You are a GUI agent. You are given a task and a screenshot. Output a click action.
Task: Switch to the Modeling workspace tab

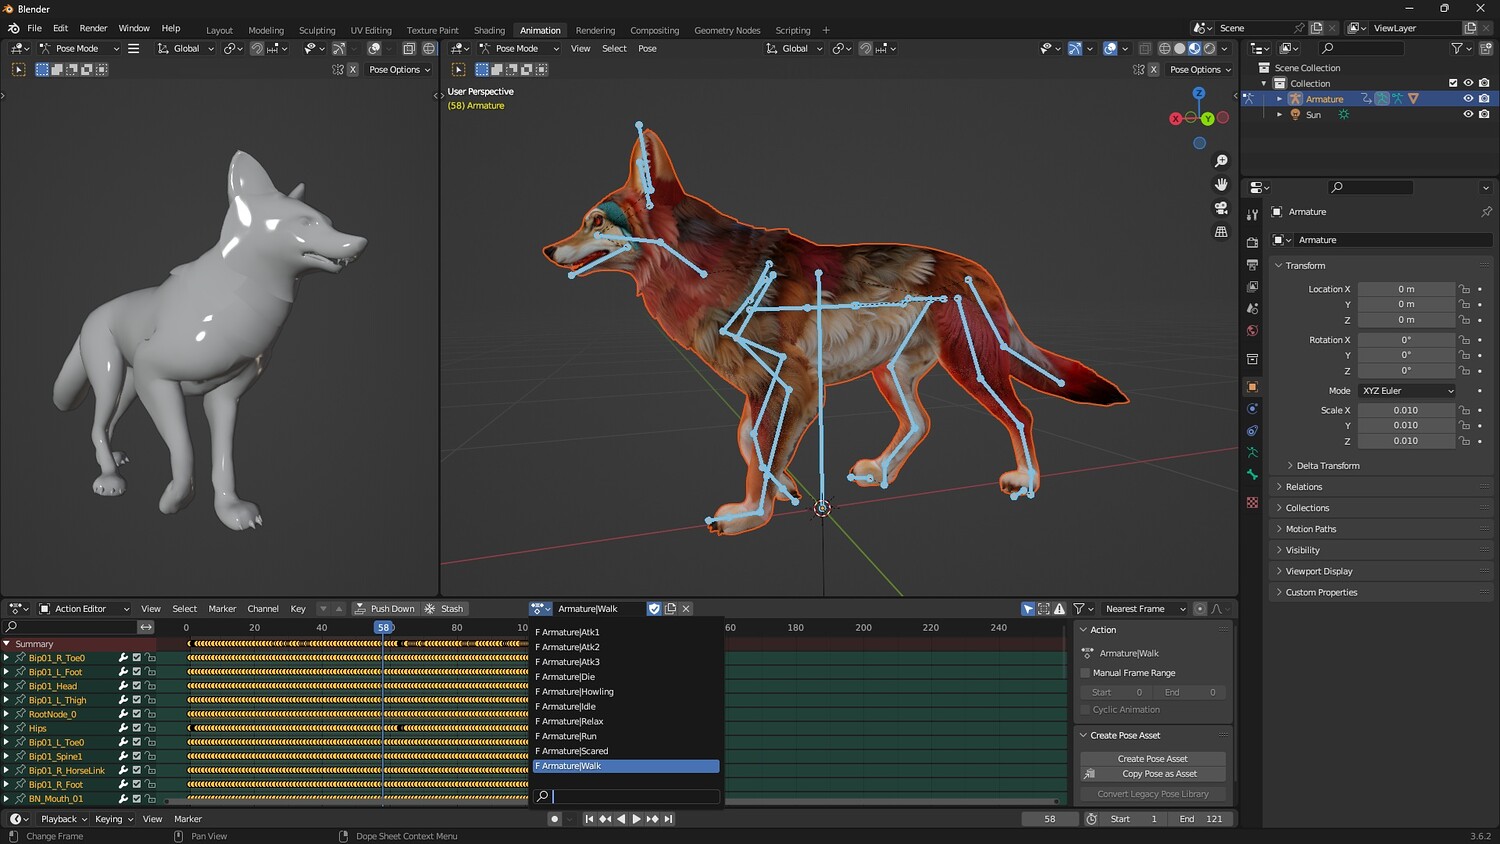266,30
